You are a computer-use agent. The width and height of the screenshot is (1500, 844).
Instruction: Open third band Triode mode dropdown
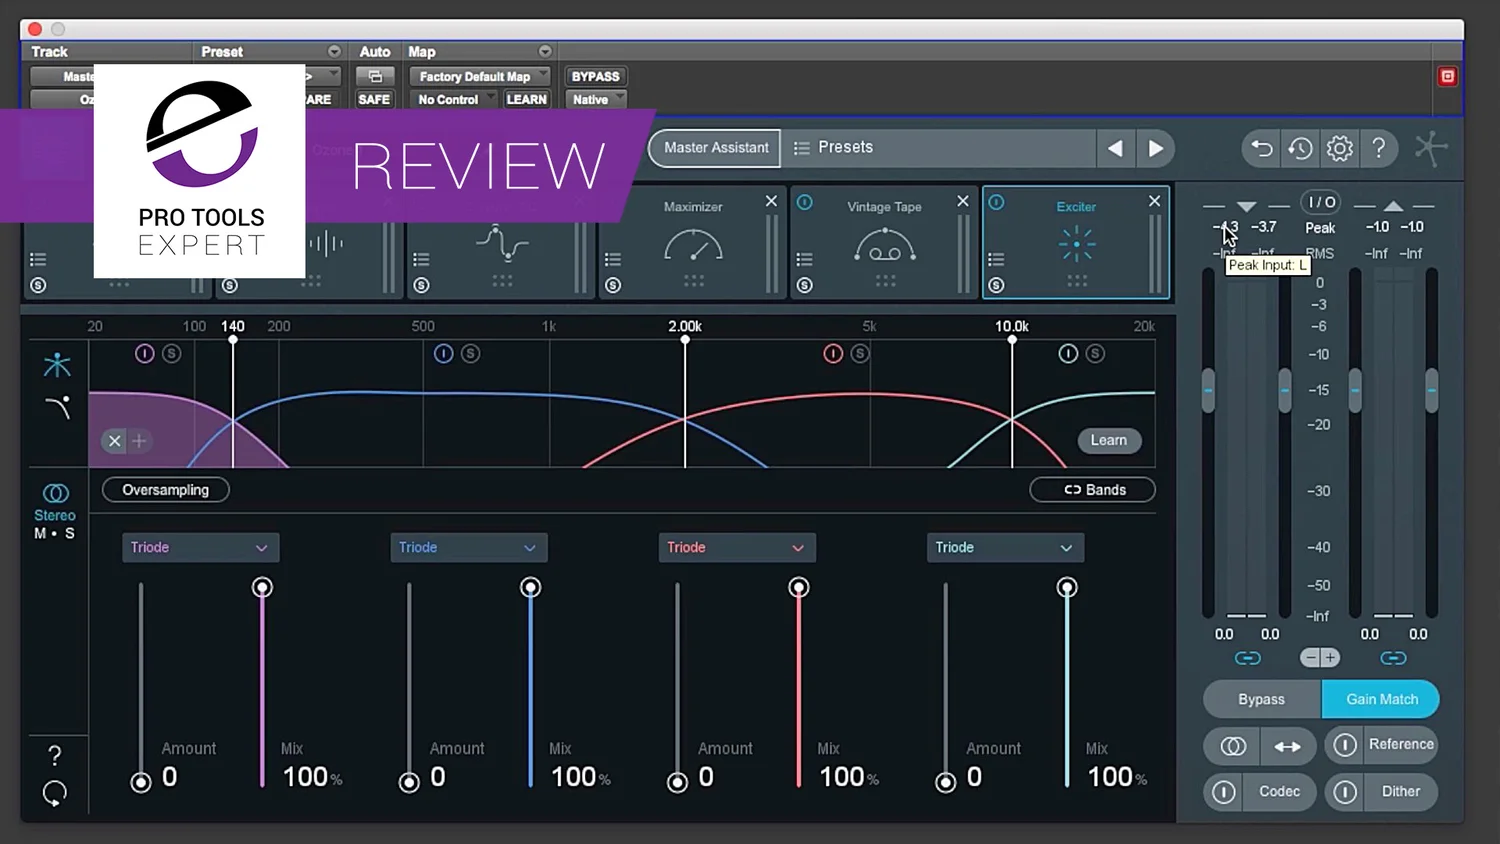pos(736,547)
